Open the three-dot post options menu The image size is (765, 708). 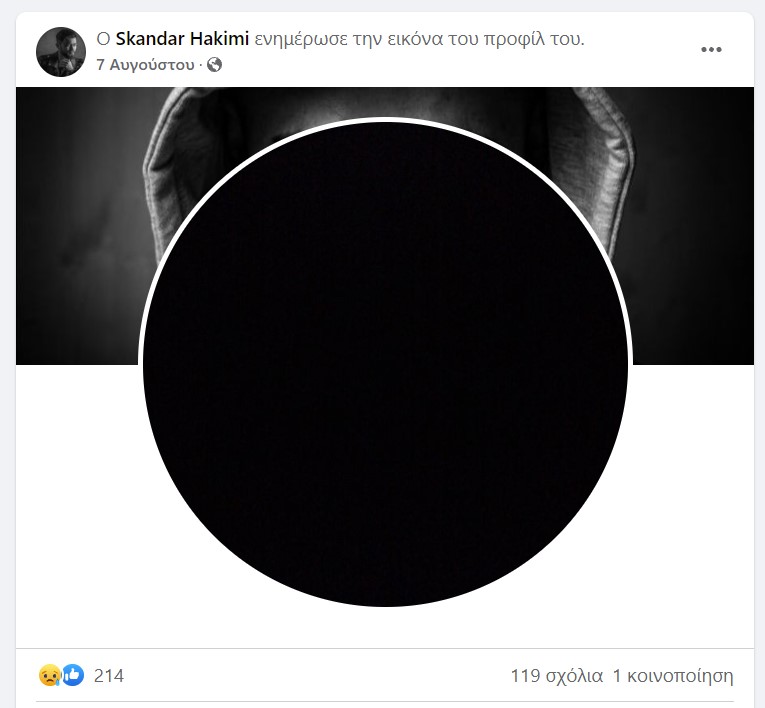tap(711, 49)
